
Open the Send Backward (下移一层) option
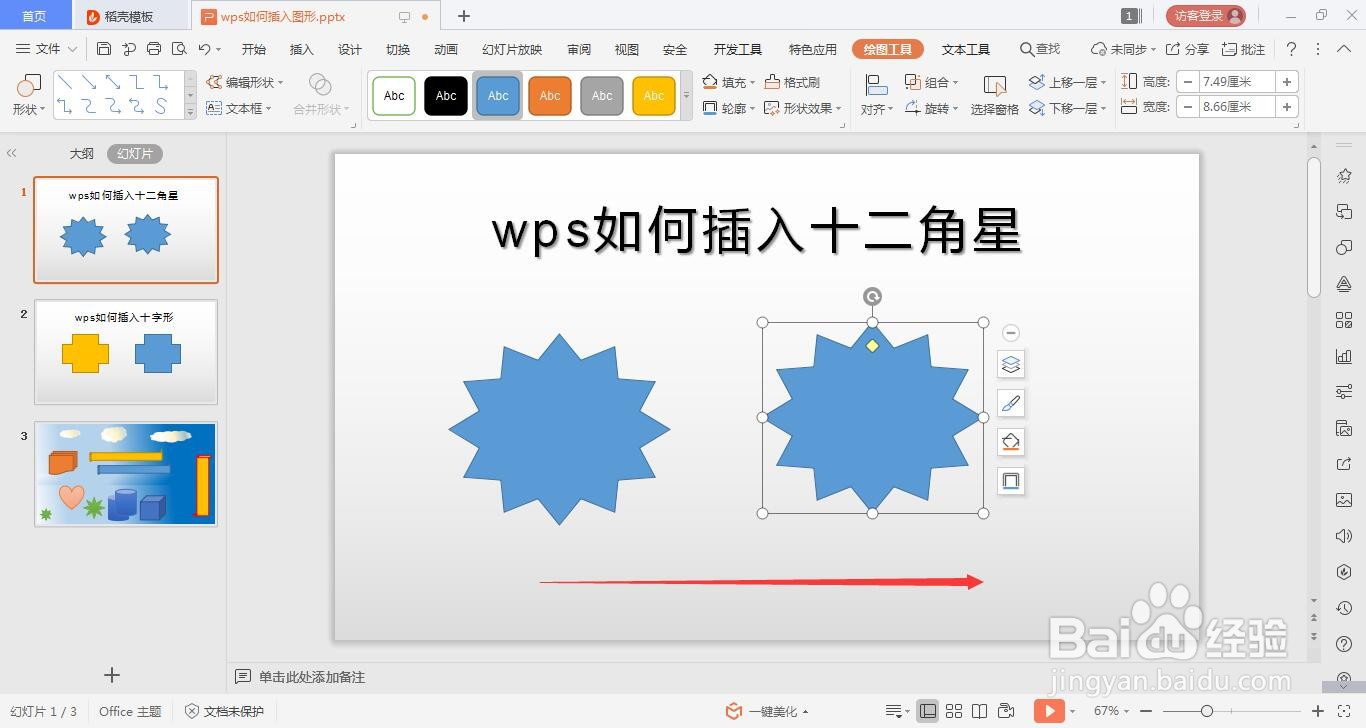pos(1068,108)
